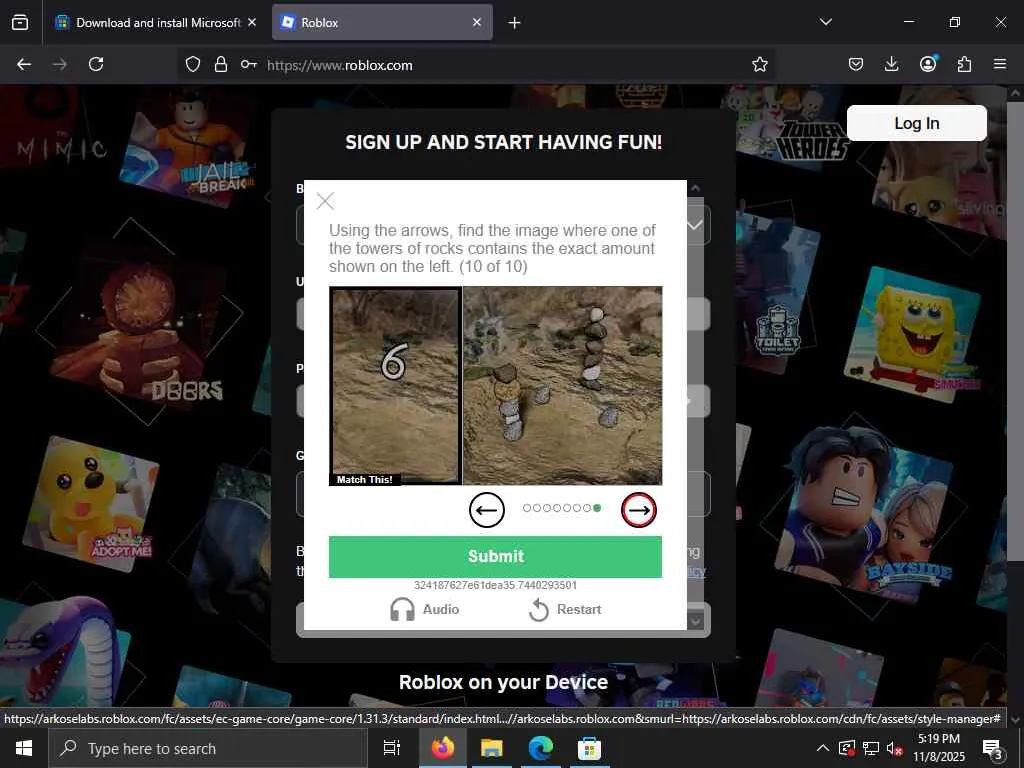The width and height of the screenshot is (1024, 768).
Task: Click the page scrollbar down arrow
Action: click(x=1014, y=718)
